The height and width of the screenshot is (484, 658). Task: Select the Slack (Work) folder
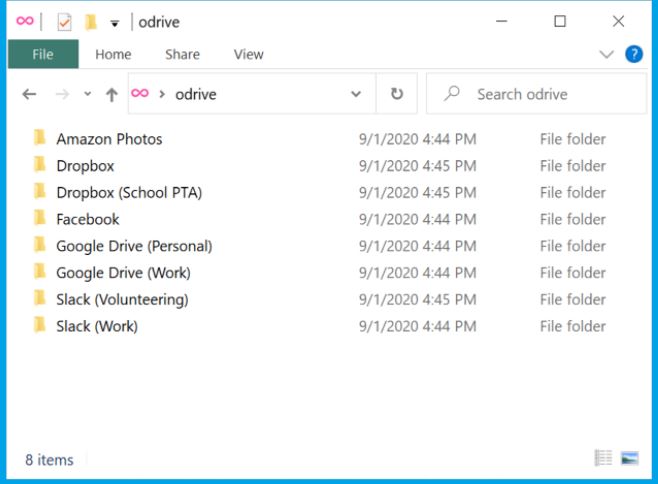97,326
